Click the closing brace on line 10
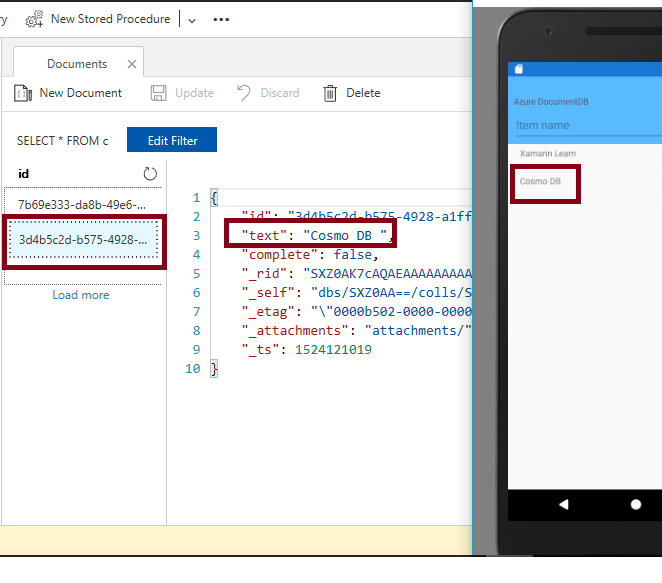Screen dimensions: 662x583 214,369
